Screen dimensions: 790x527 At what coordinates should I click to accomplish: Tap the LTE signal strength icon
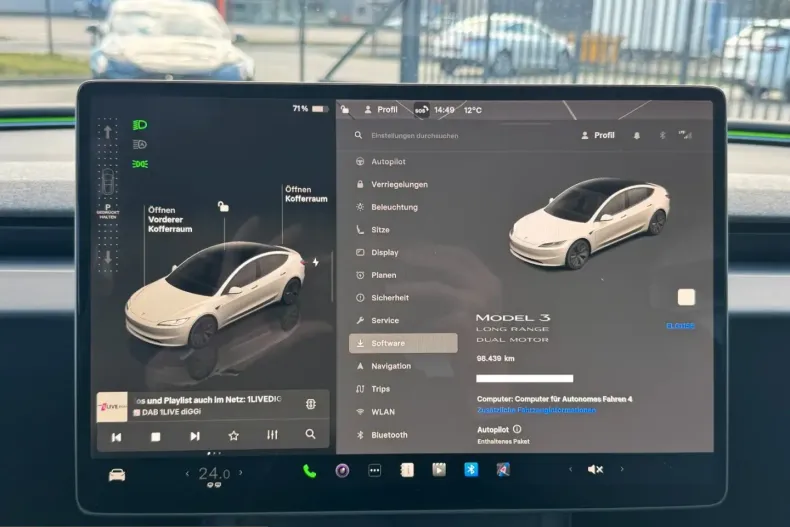685,135
